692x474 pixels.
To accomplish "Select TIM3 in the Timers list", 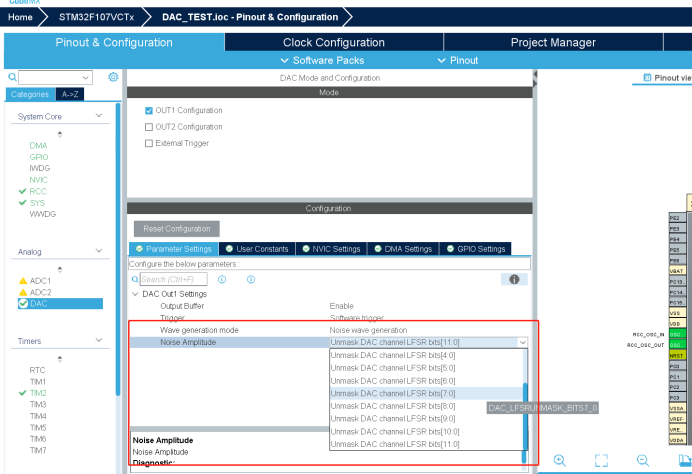I will (38, 404).
